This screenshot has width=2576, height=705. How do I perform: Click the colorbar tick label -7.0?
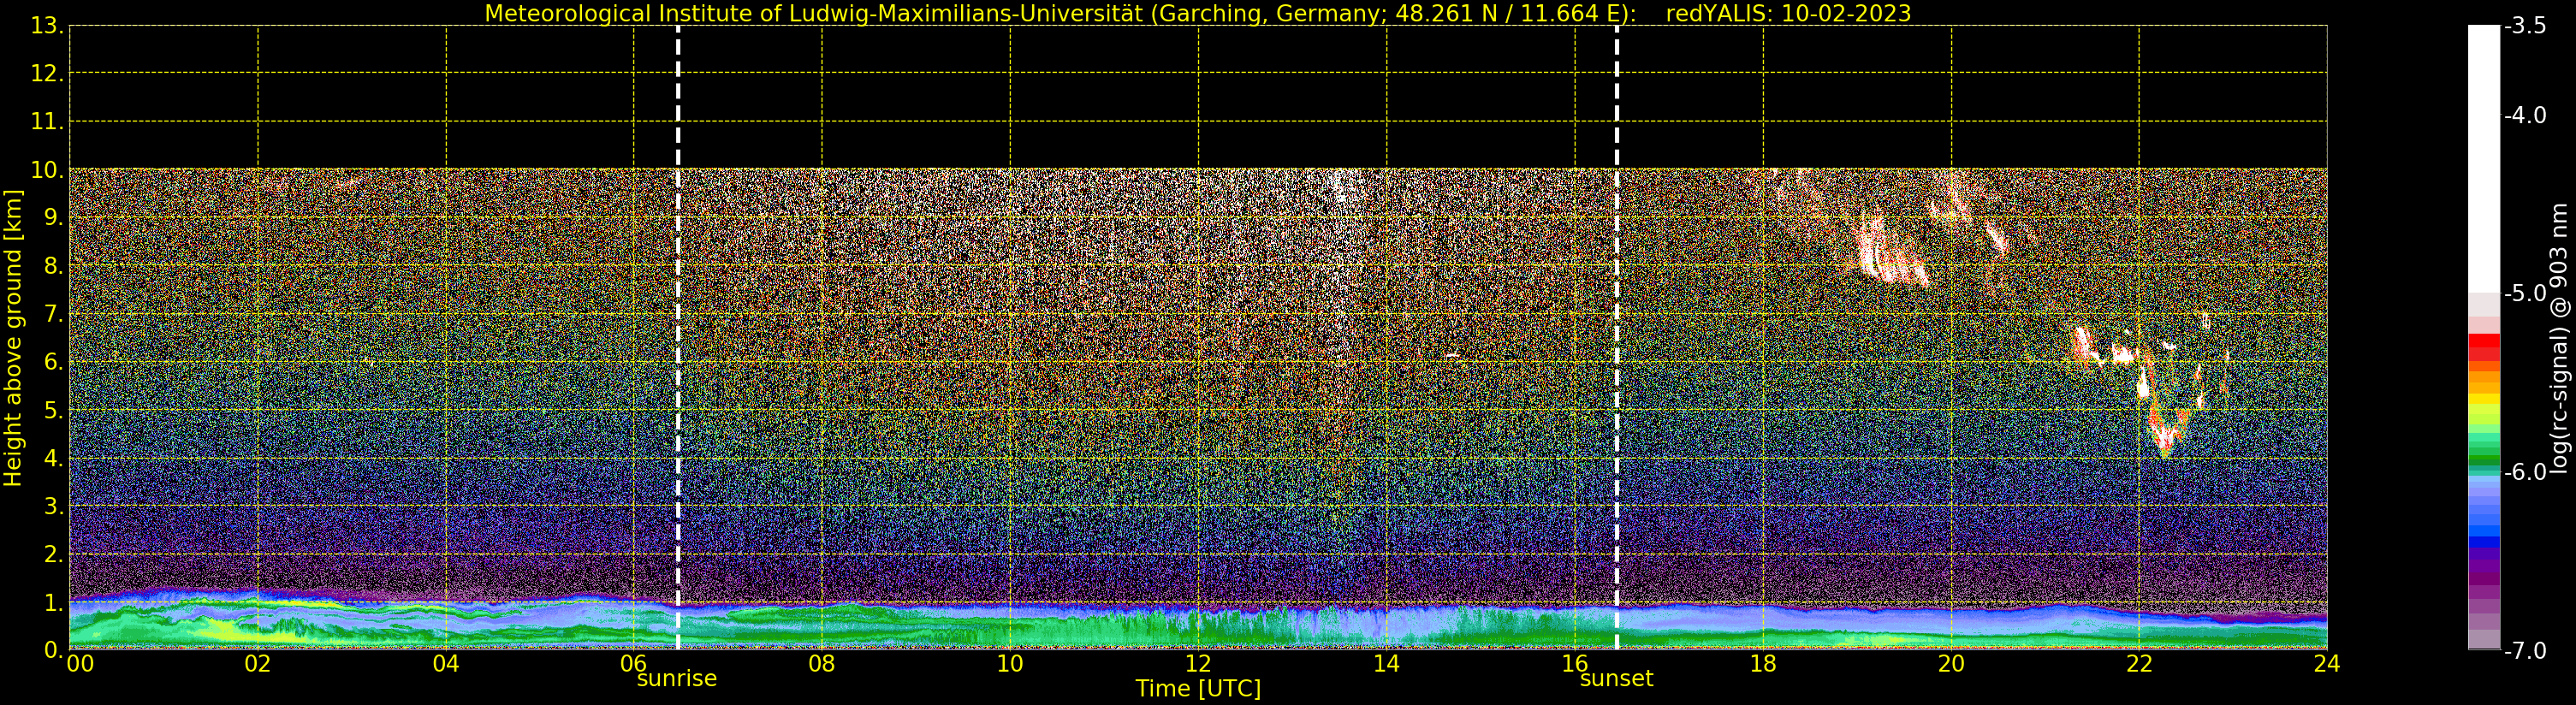[2525, 651]
